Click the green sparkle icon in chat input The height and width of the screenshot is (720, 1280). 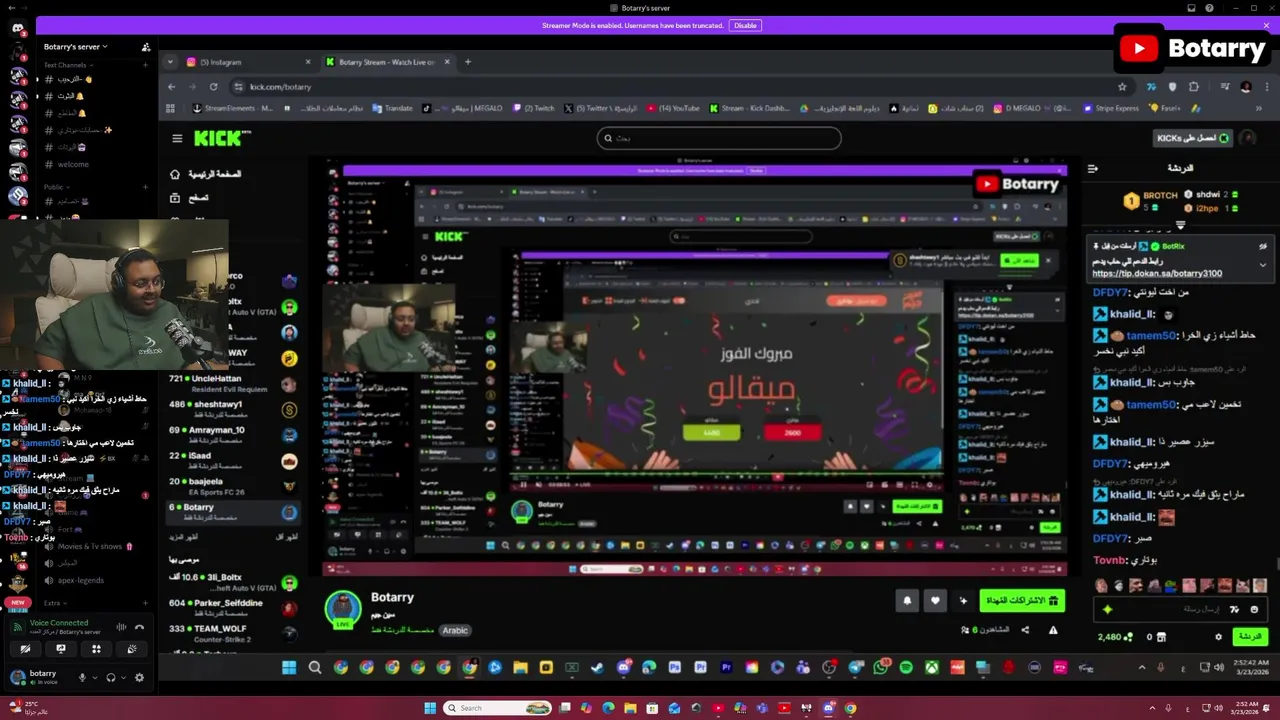(1107, 609)
